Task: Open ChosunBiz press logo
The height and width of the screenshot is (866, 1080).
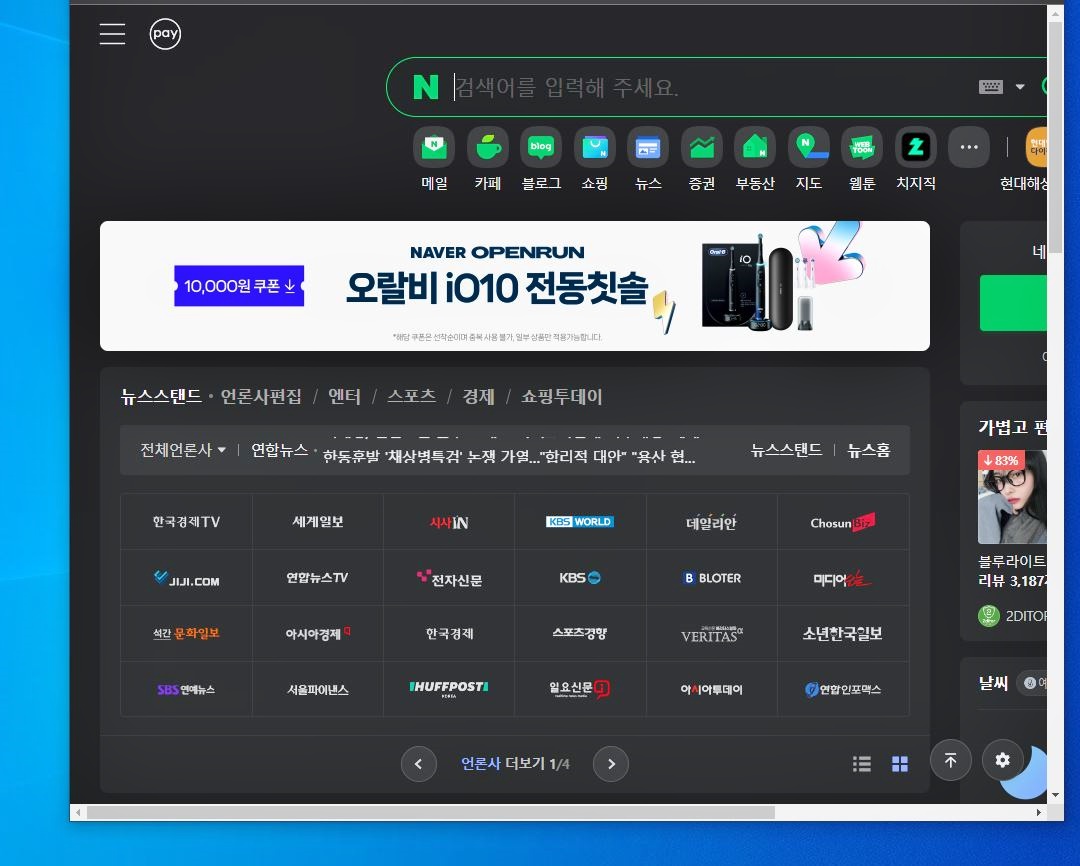Action: [843, 522]
